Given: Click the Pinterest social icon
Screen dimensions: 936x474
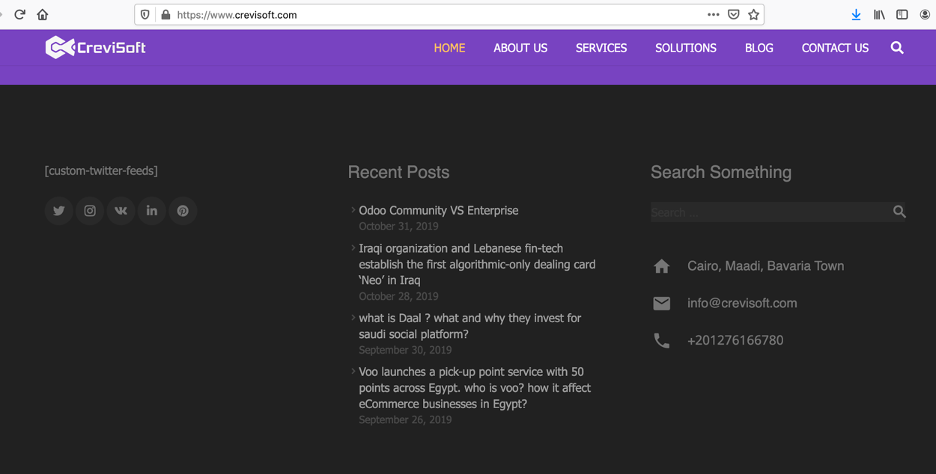Looking at the screenshot, I should tap(183, 211).
